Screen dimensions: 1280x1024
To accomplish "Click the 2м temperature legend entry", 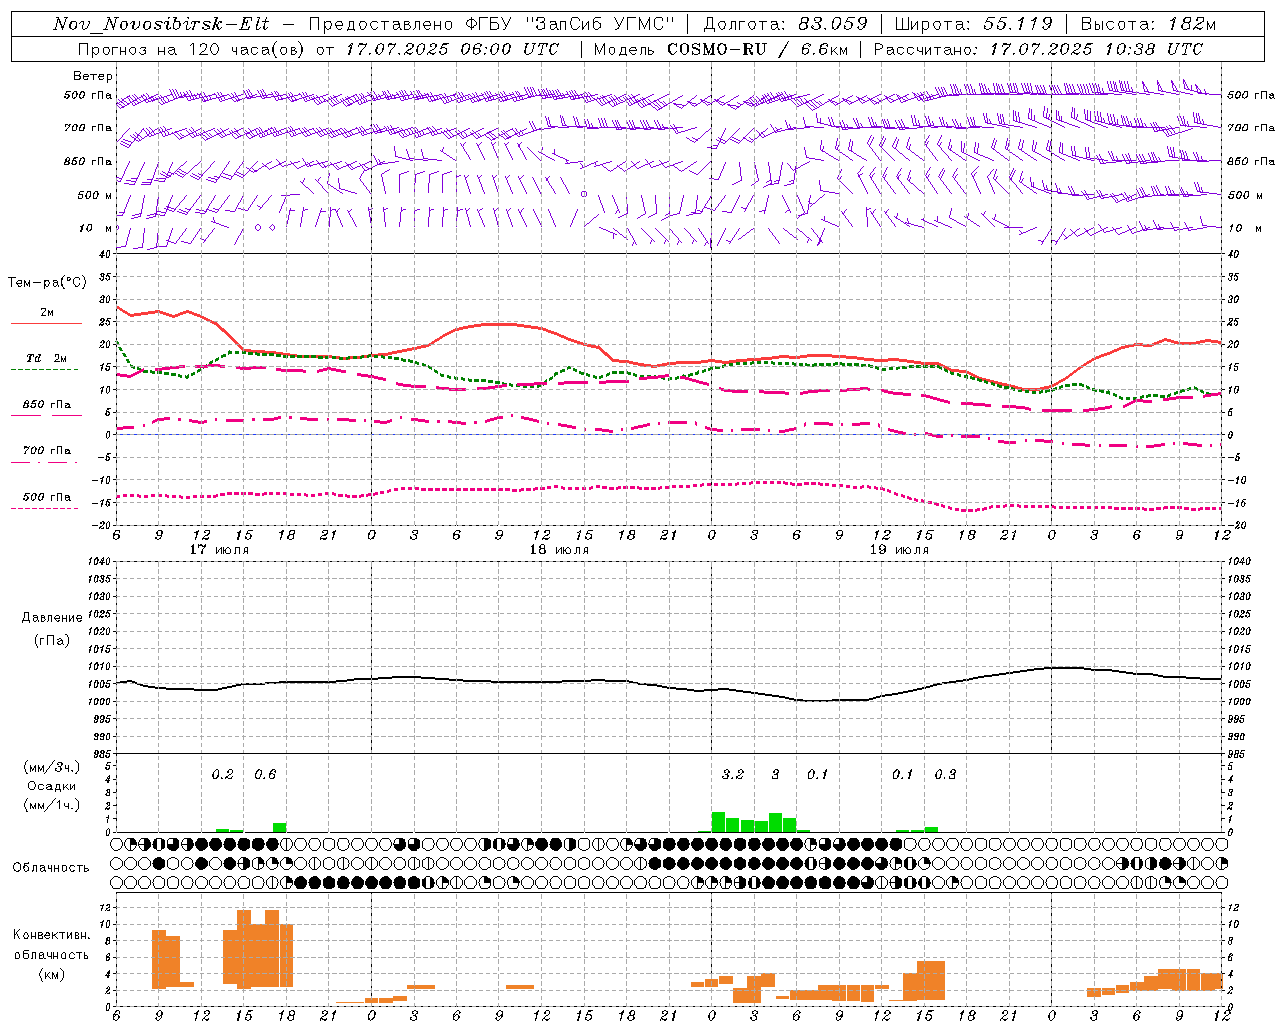I will click(x=47, y=313).
